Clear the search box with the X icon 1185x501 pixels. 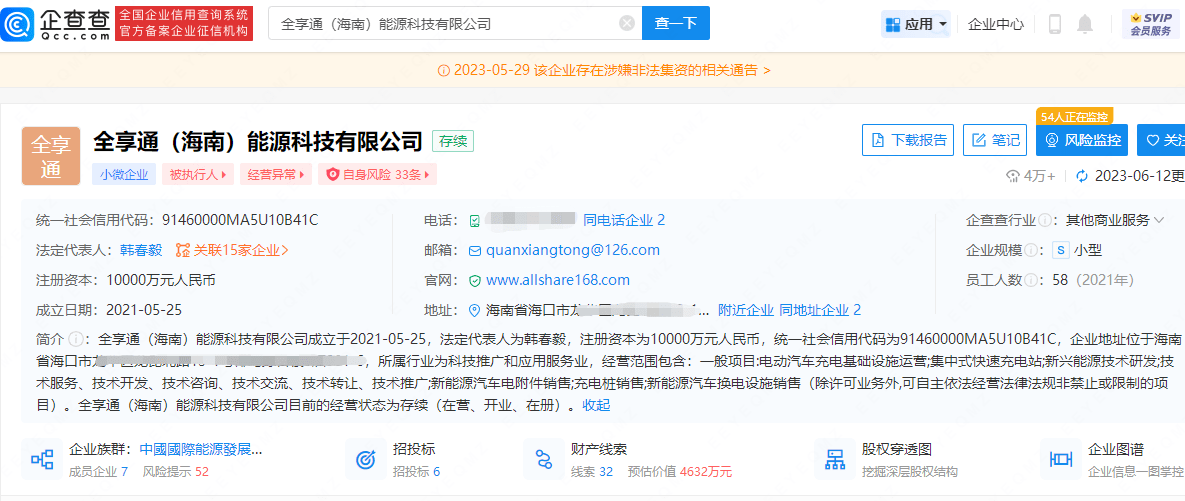pos(627,23)
